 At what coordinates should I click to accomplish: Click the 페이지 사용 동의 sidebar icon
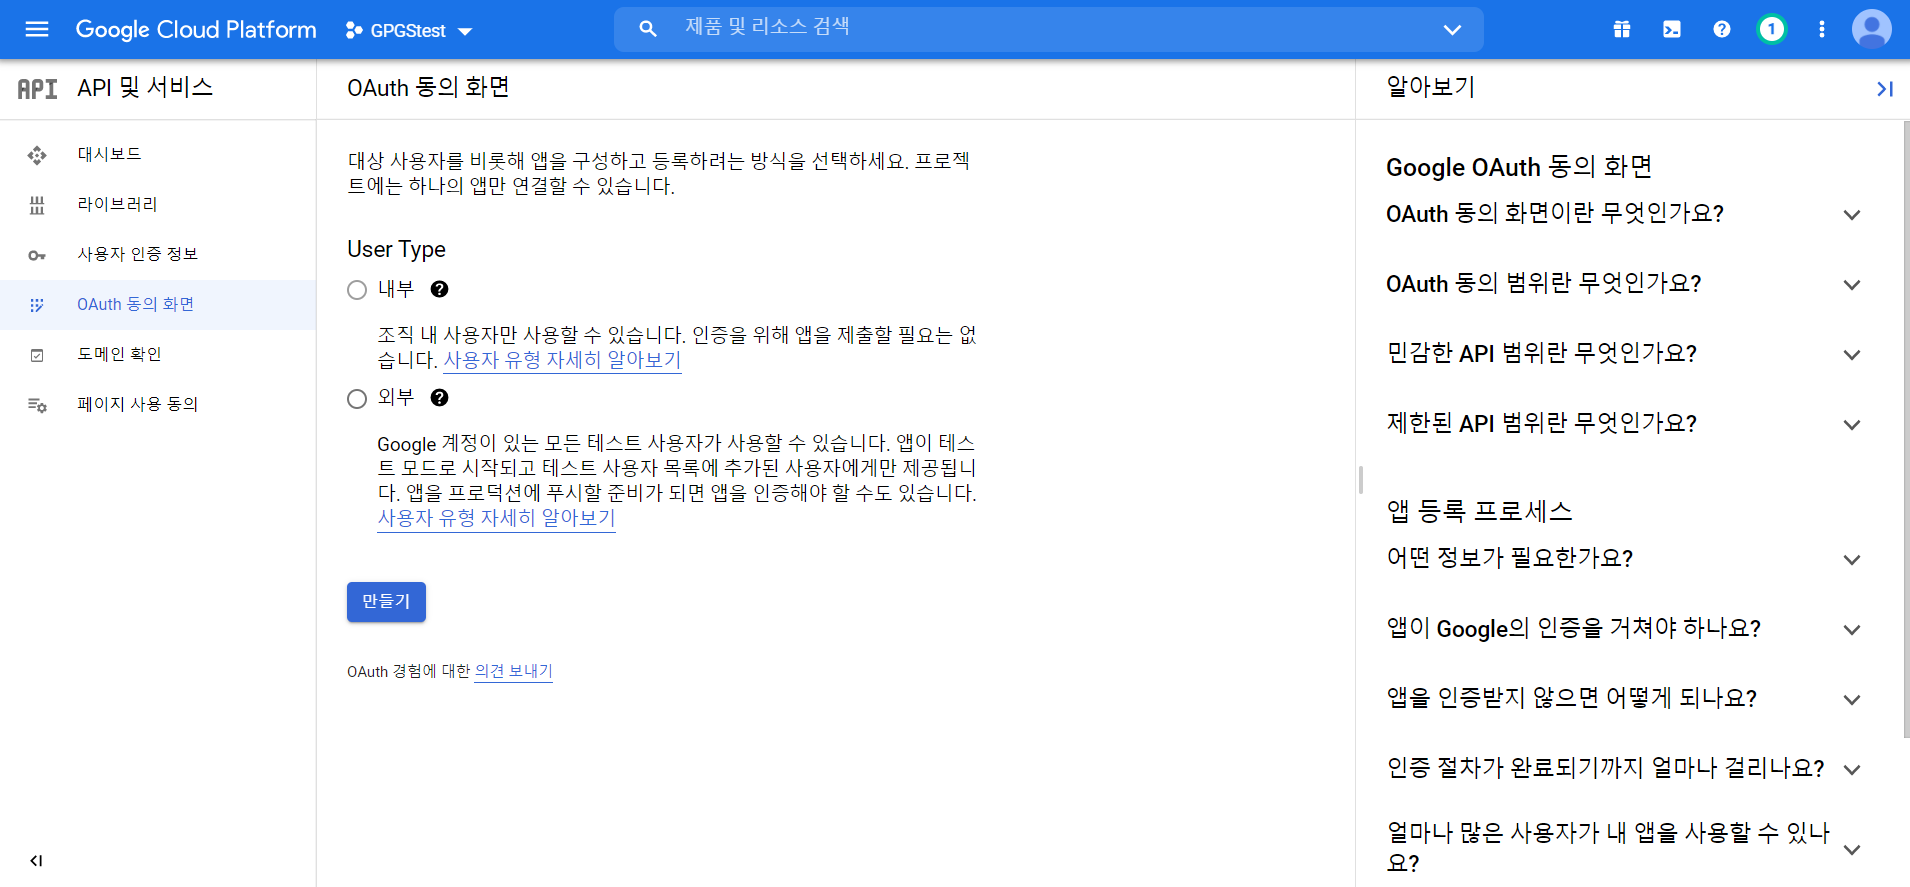pos(37,405)
